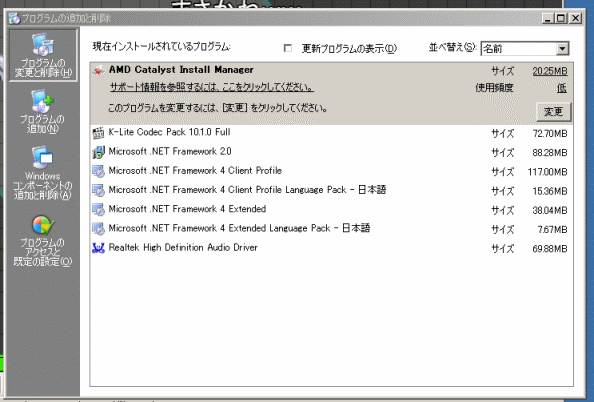The height and width of the screenshot is (402, 594).
Task: Close the プログラムの追加と削除 window
Action: point(575,18)
